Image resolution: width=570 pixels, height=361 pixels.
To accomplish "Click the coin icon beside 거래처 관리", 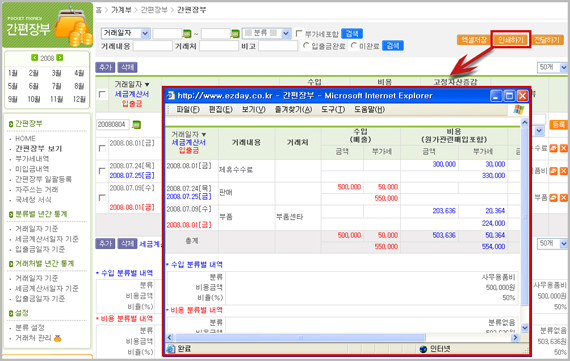I will [x=57, y=338].
